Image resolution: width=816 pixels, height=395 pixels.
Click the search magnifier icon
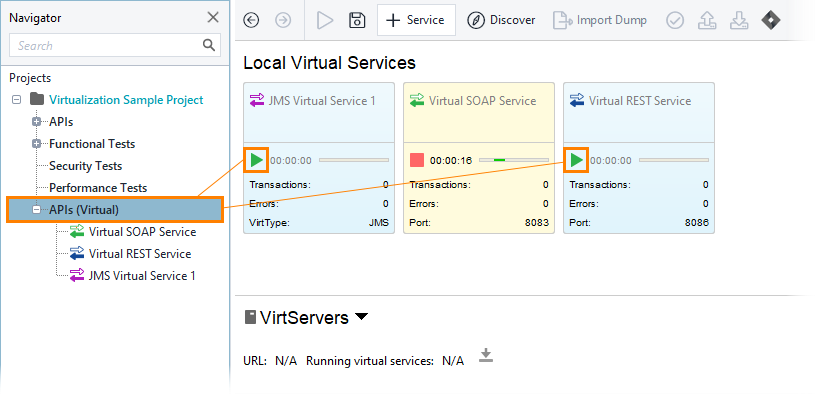click(209, 45)
